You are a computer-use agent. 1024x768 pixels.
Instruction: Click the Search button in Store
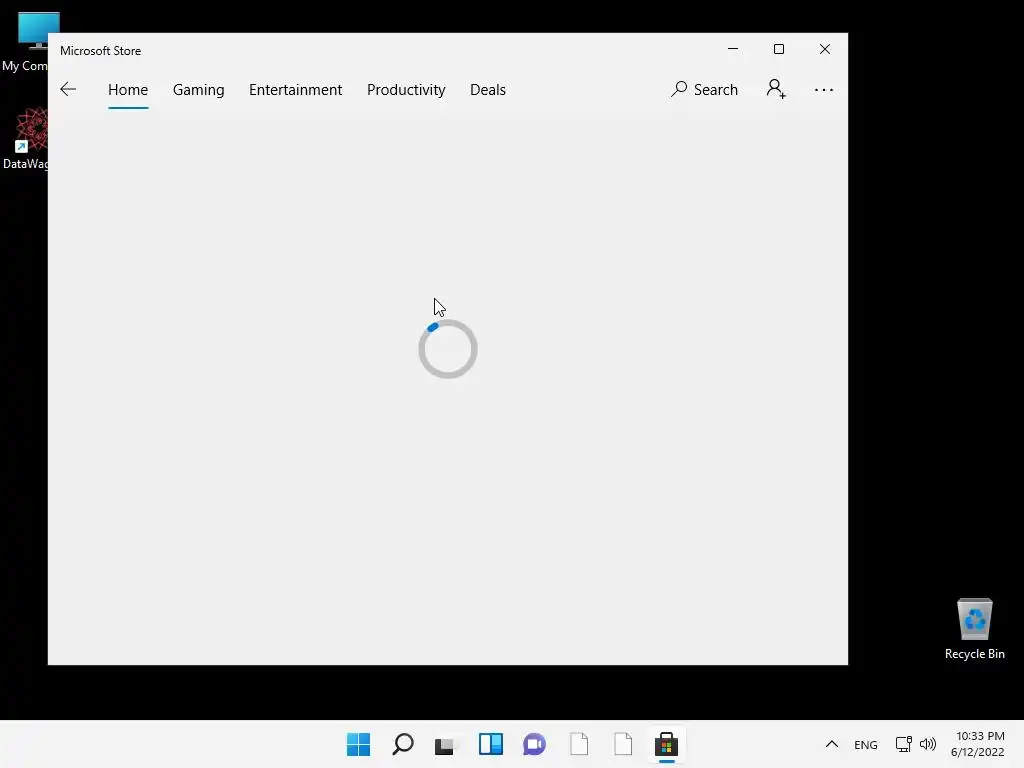[x=704, y=89]
